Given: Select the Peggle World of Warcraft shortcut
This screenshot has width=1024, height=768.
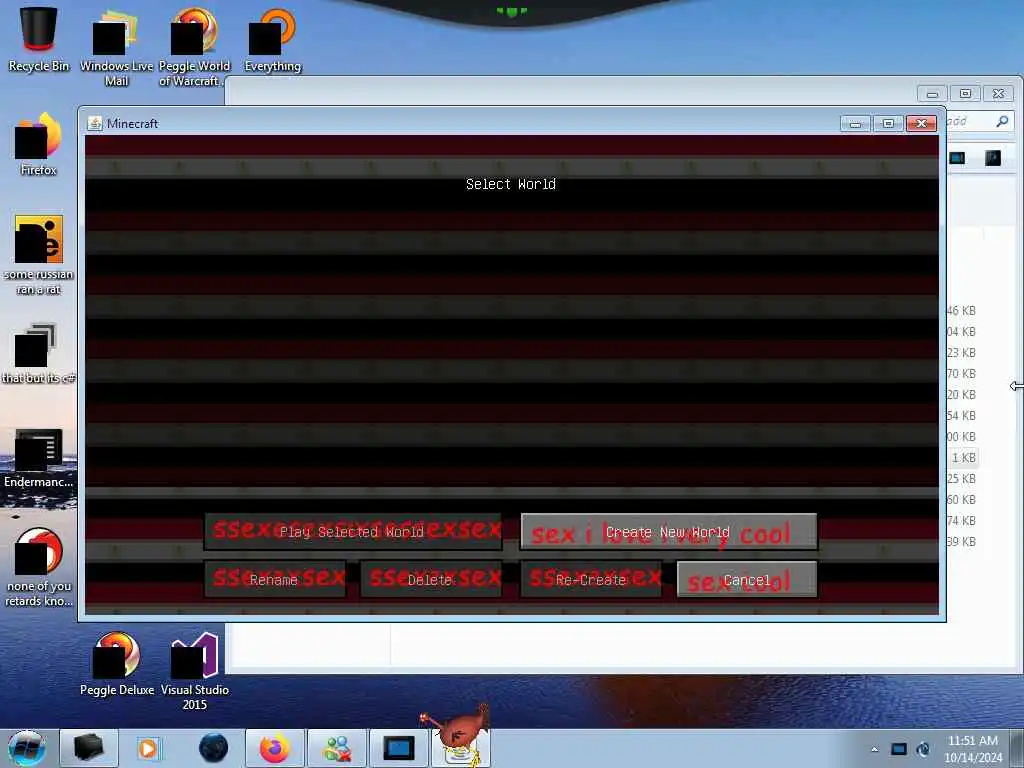Looking at the screenshot, I should tap(194, 47).
